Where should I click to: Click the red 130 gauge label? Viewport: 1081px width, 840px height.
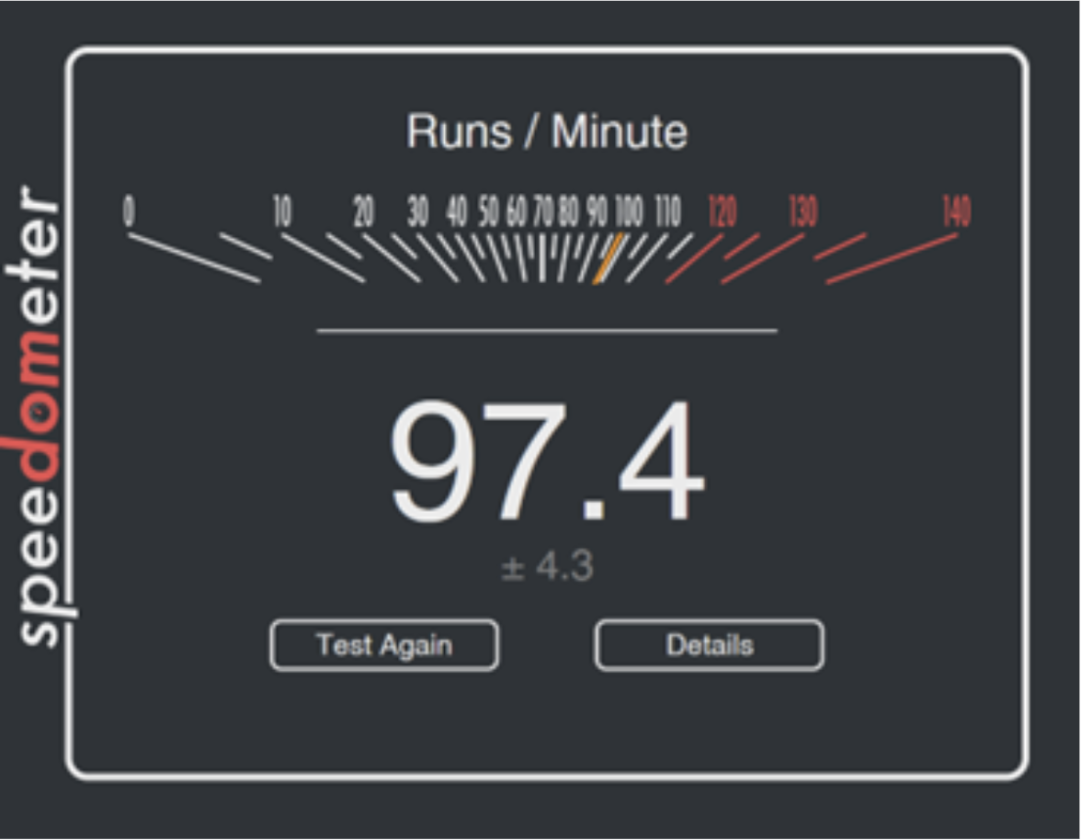[802, 212]
